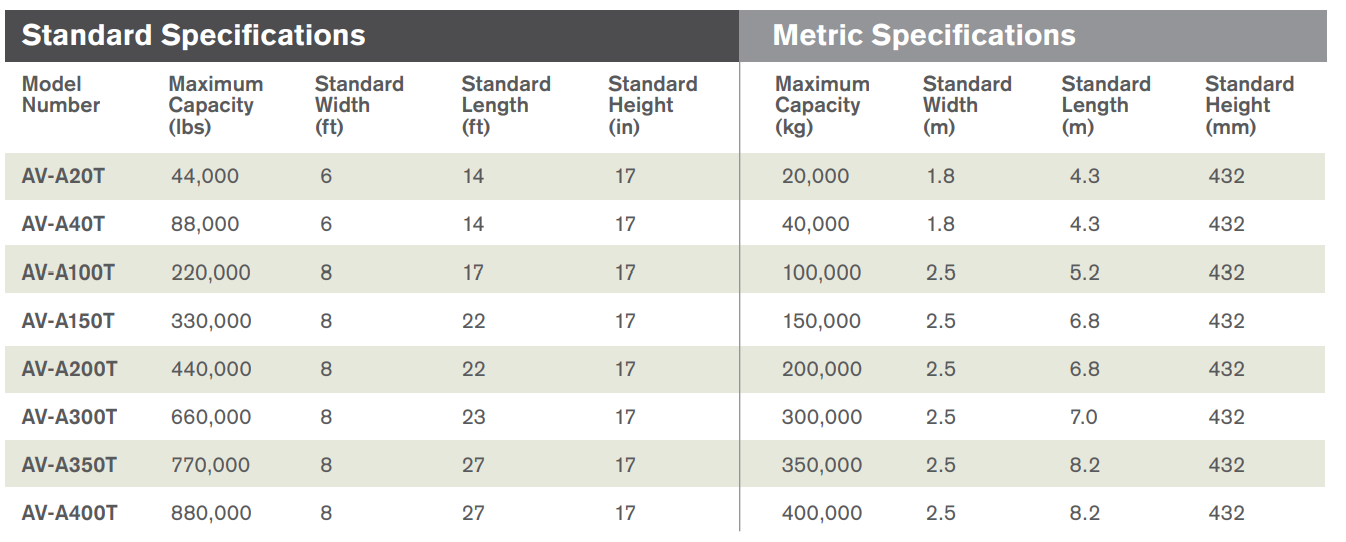This screenshot has width=1346, height=542.
Task: Select the AV-A300T model cell
Action: click(69, 417)
